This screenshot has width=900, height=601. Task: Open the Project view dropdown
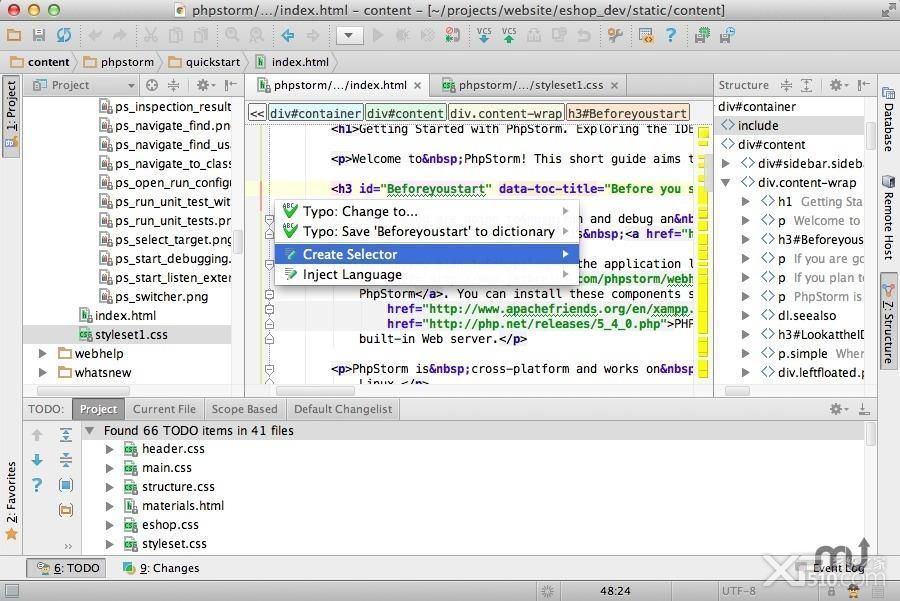83,86
